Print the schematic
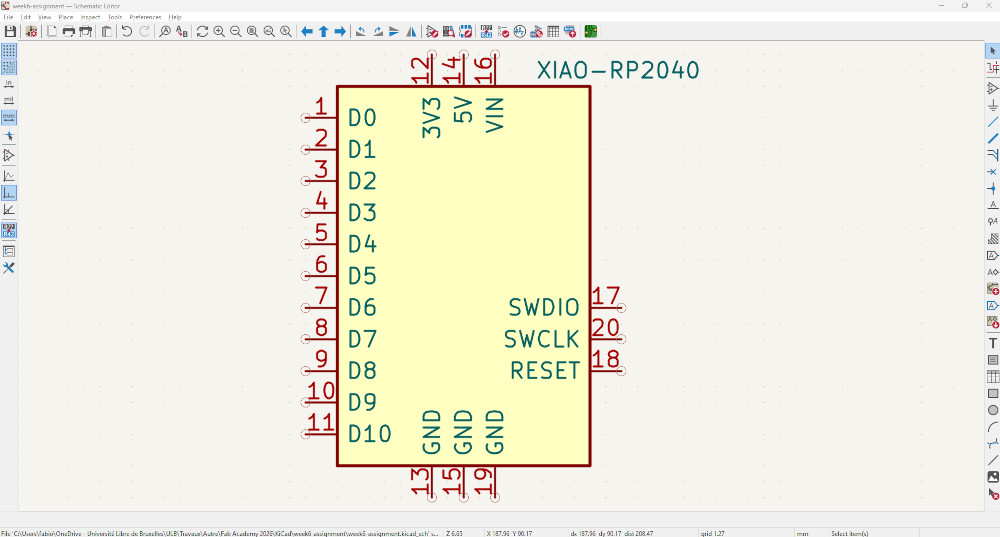 [x=68, y=31]
